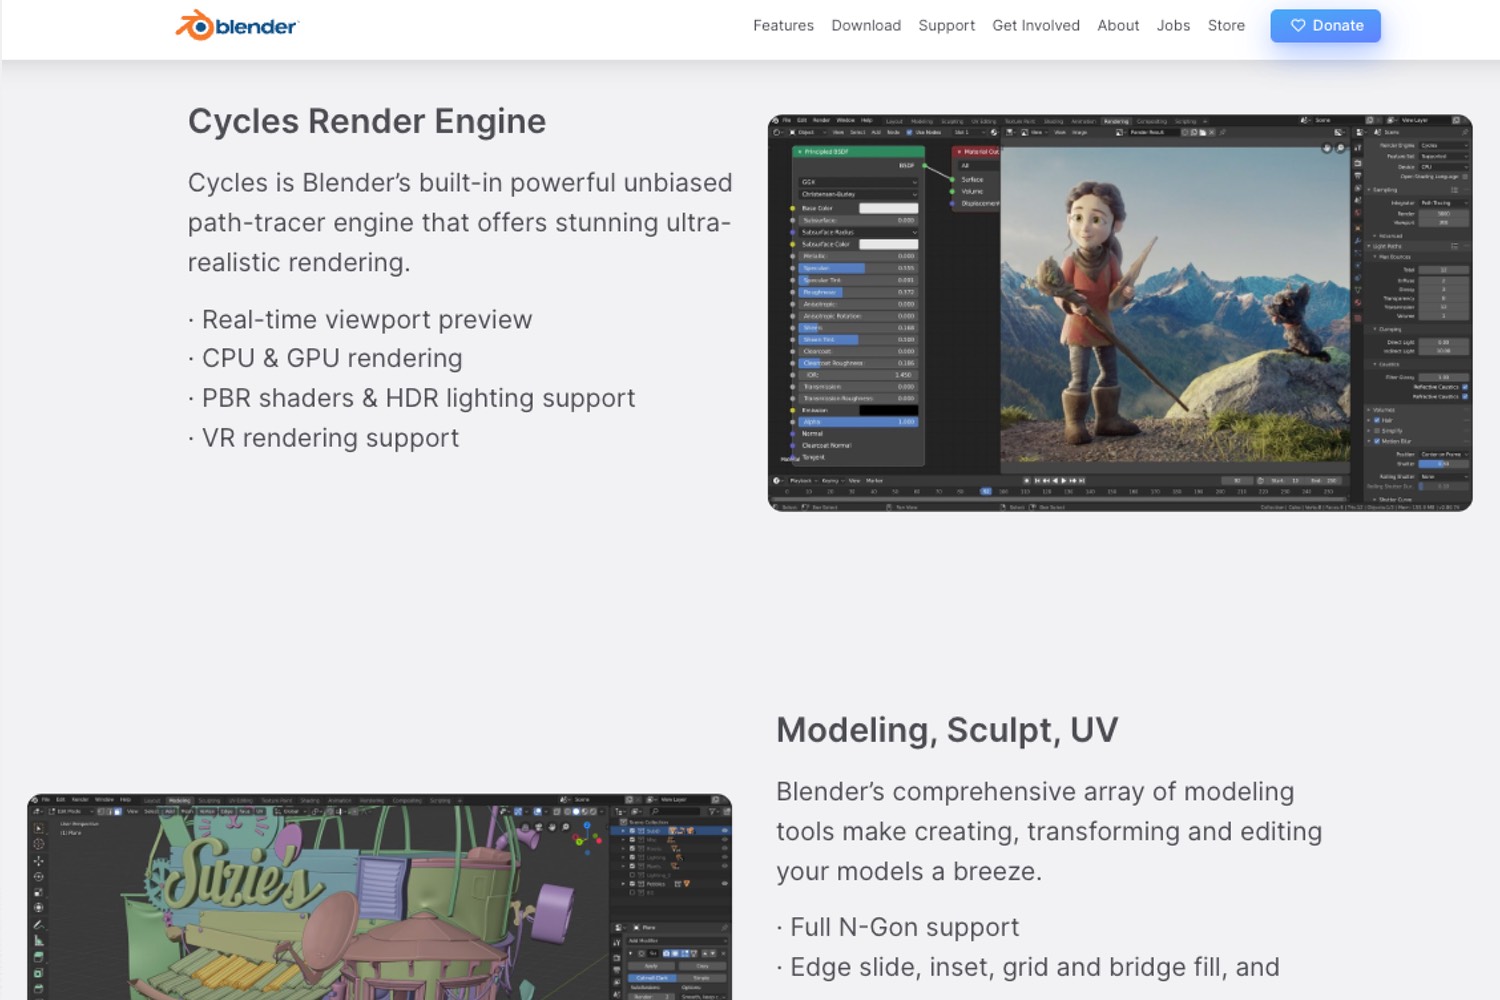Image resolution: width=1500 pixels, height=1000 pixels.
Task: Open the Support page
Action: coord(946,26)
